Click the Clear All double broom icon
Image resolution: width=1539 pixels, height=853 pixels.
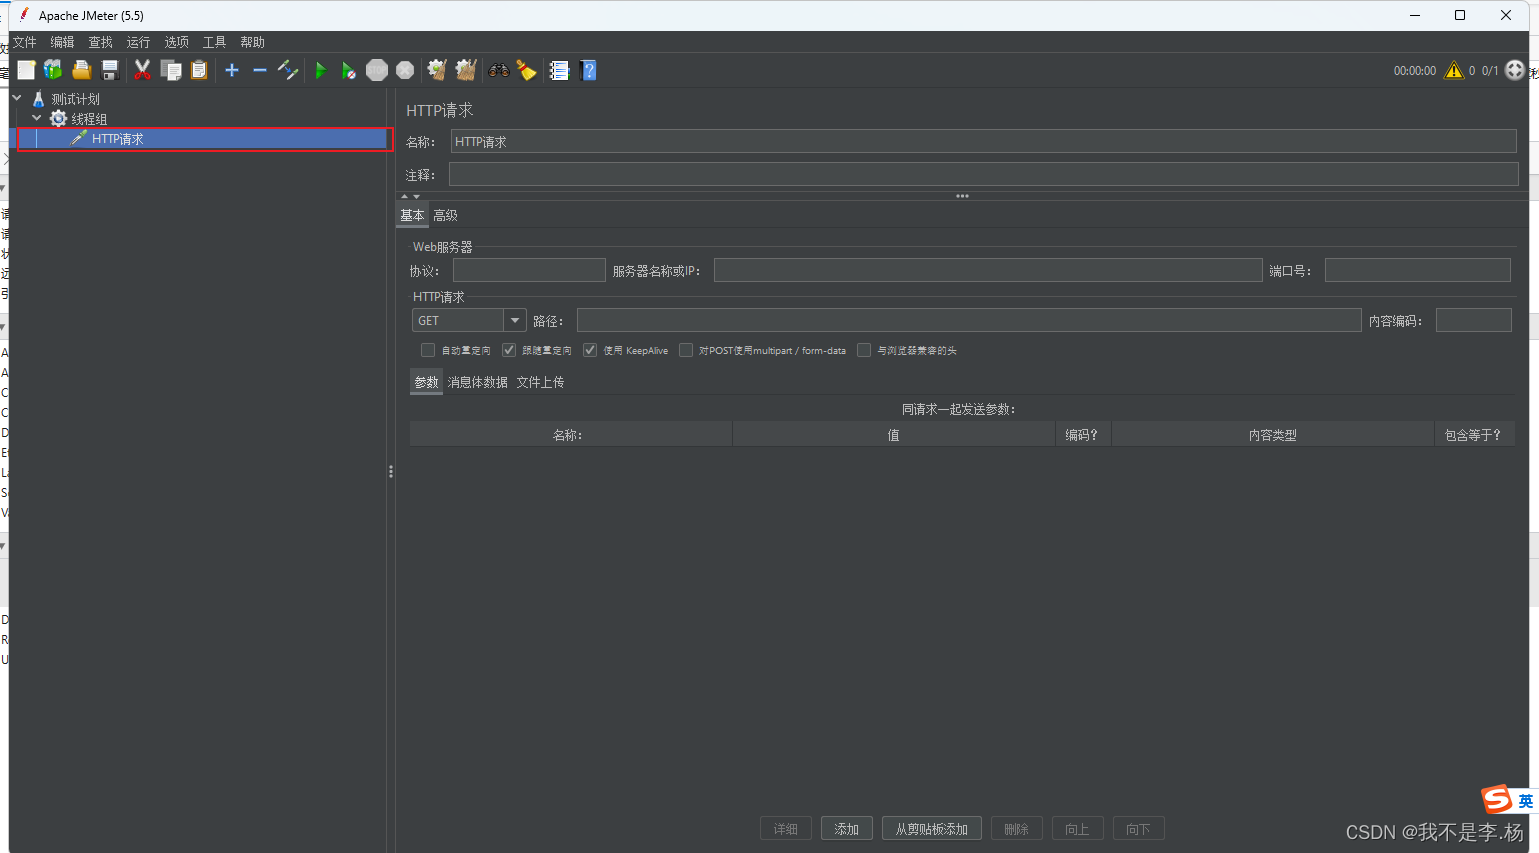pos(465,70)
